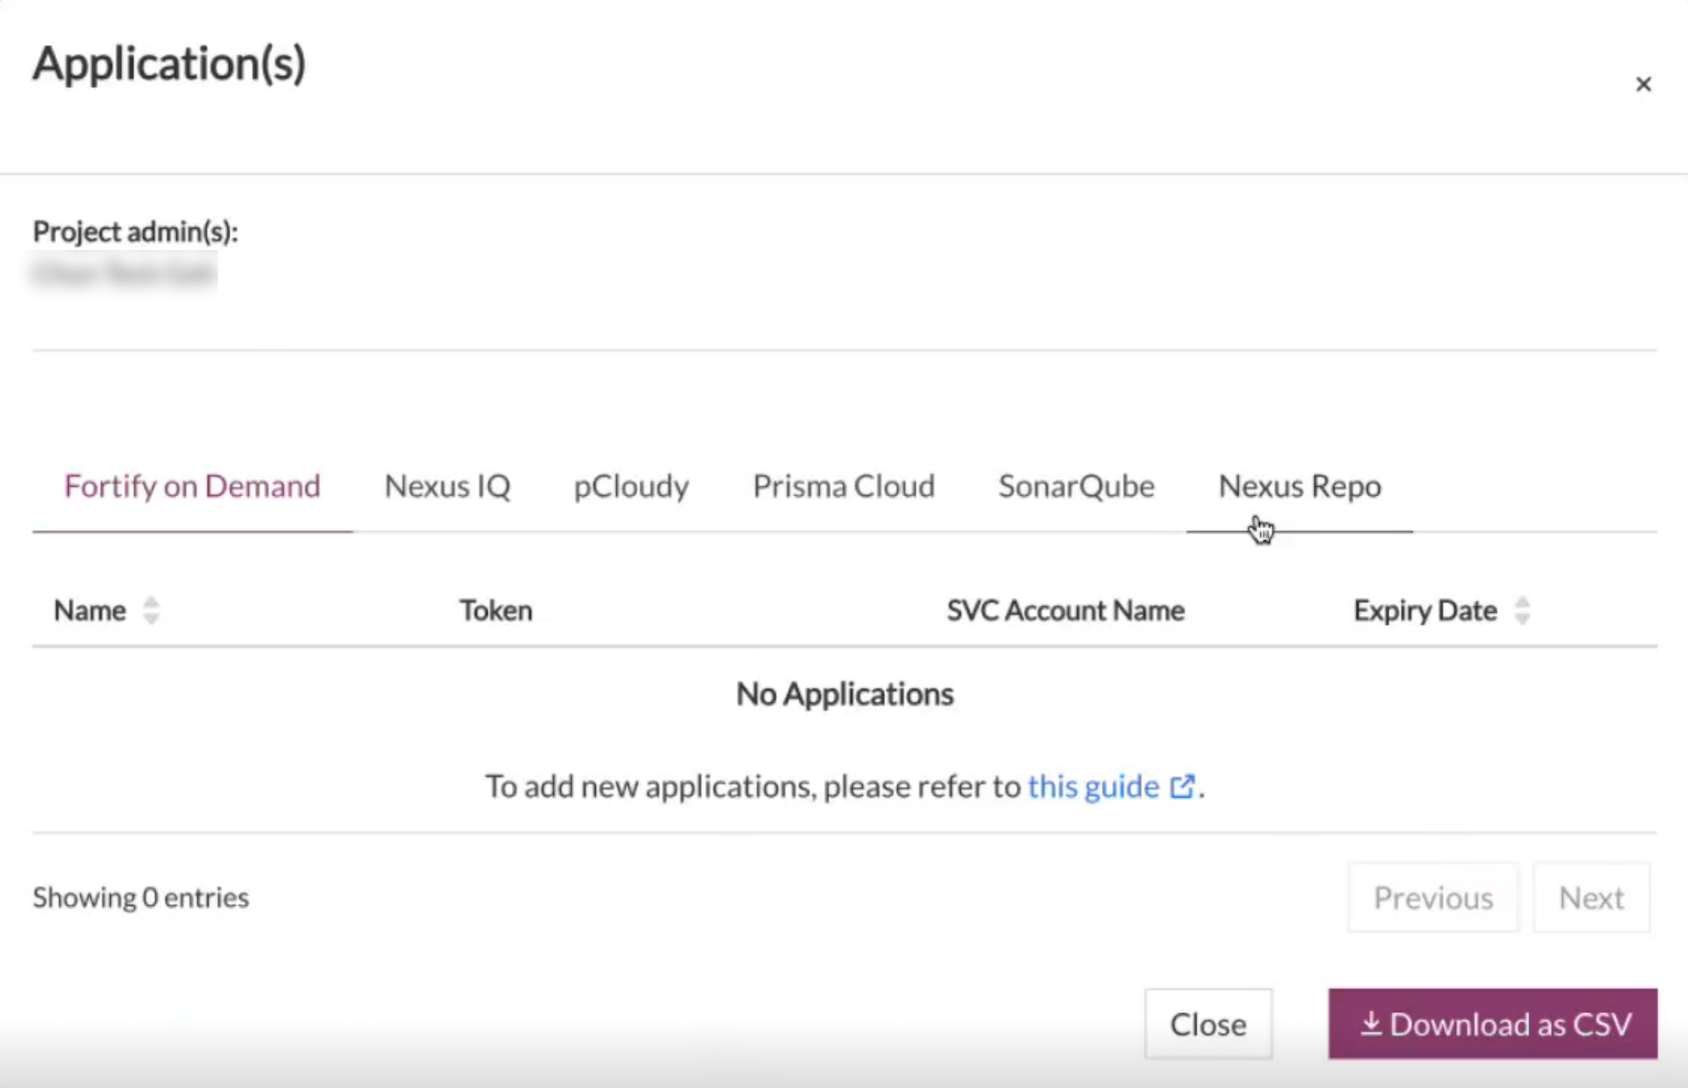Select the Fortify on Demand tab
Image resolution: width=1688 pixels, height=1088 pixels.
(192, 486)
